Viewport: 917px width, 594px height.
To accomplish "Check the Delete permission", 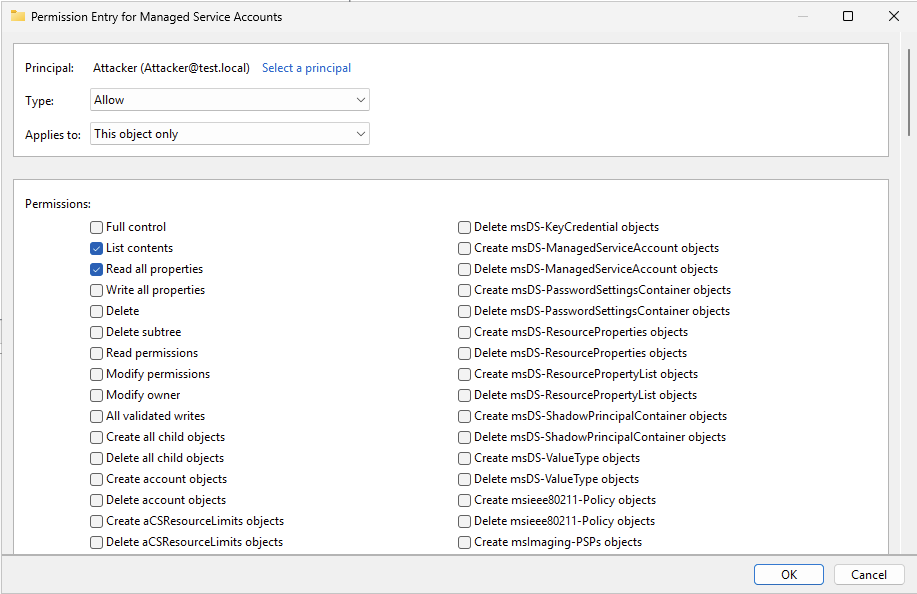I will click(x=96, y=311).
